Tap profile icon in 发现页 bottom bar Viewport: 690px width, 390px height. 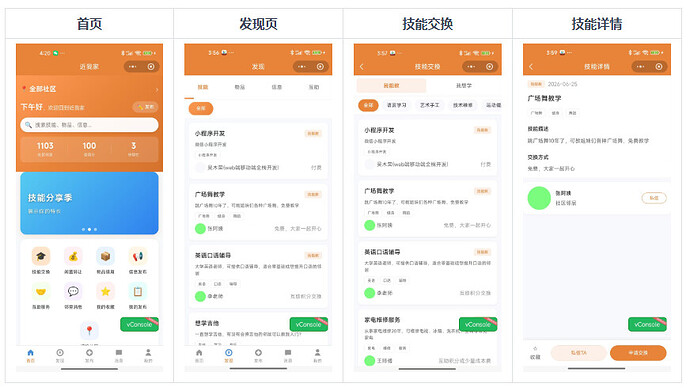[x=317, y=353]
